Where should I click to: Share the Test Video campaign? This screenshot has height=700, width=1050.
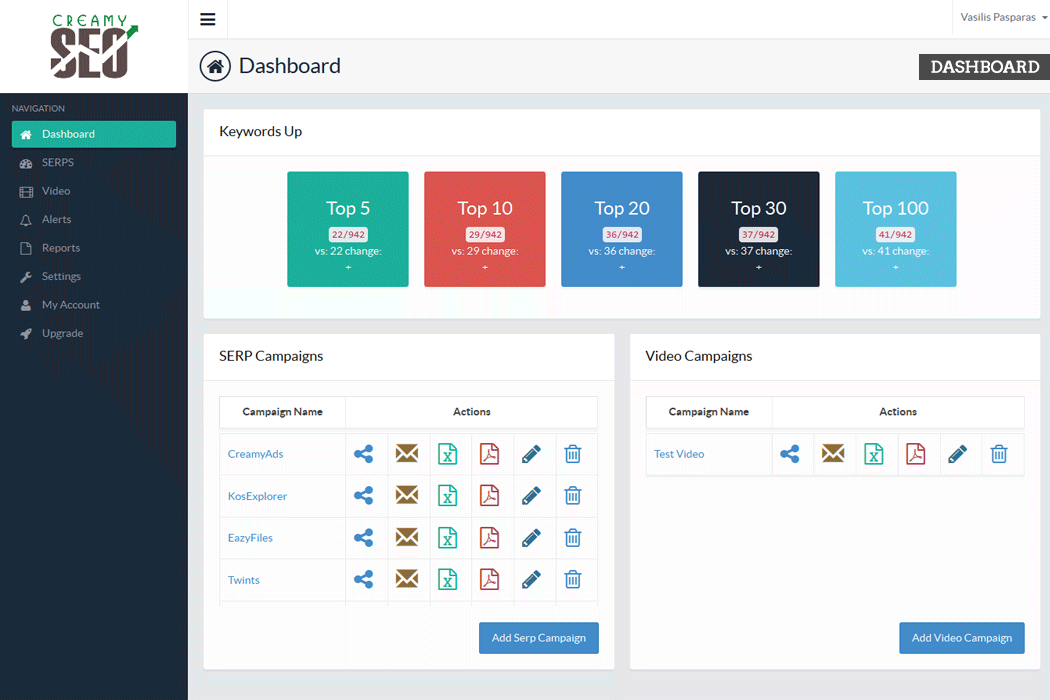click(x=790, y=454)
